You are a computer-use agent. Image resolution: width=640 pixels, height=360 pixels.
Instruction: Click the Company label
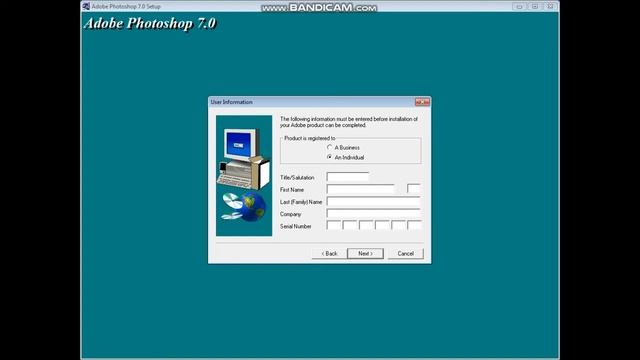coord(290,214)
